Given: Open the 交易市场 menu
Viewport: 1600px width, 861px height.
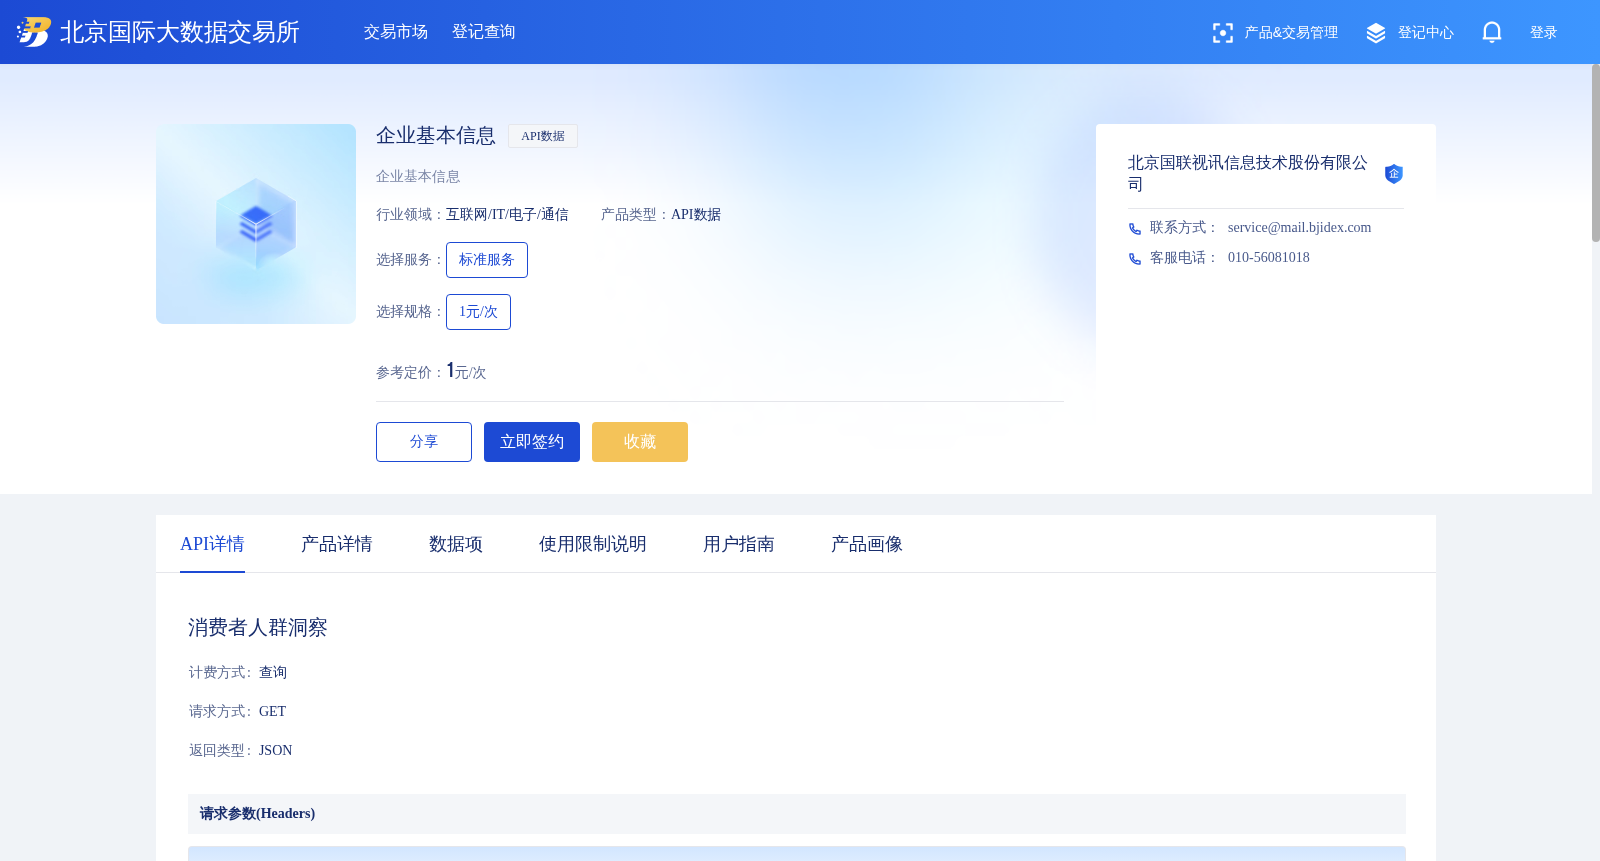Looking at the screenshot, I should [396, 32].
